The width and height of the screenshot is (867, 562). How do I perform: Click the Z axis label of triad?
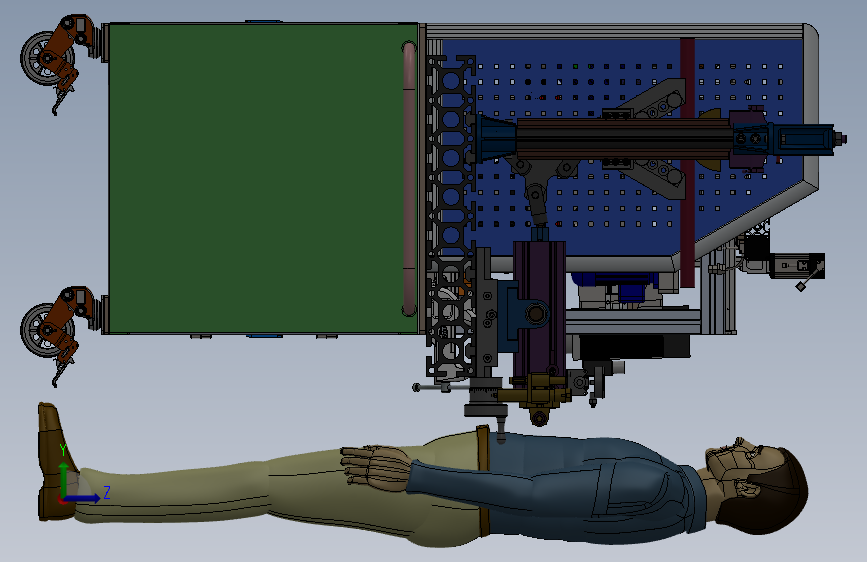107,492
